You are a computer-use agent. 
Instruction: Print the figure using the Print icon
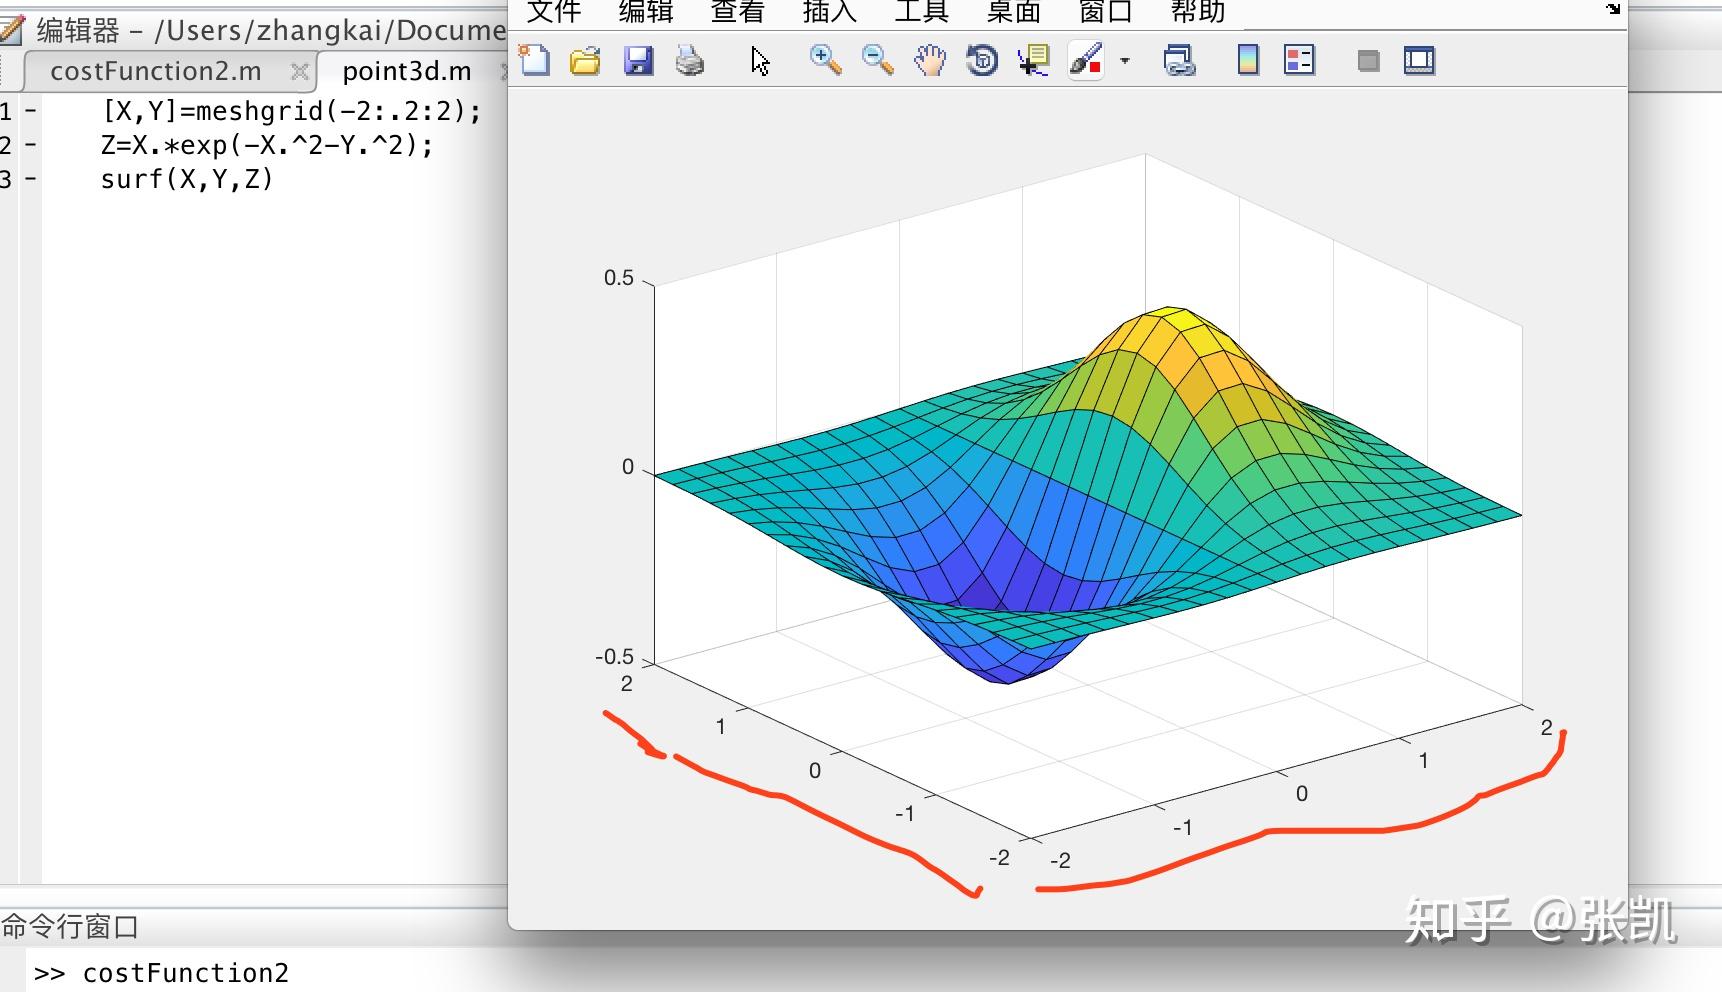point(689,60)
